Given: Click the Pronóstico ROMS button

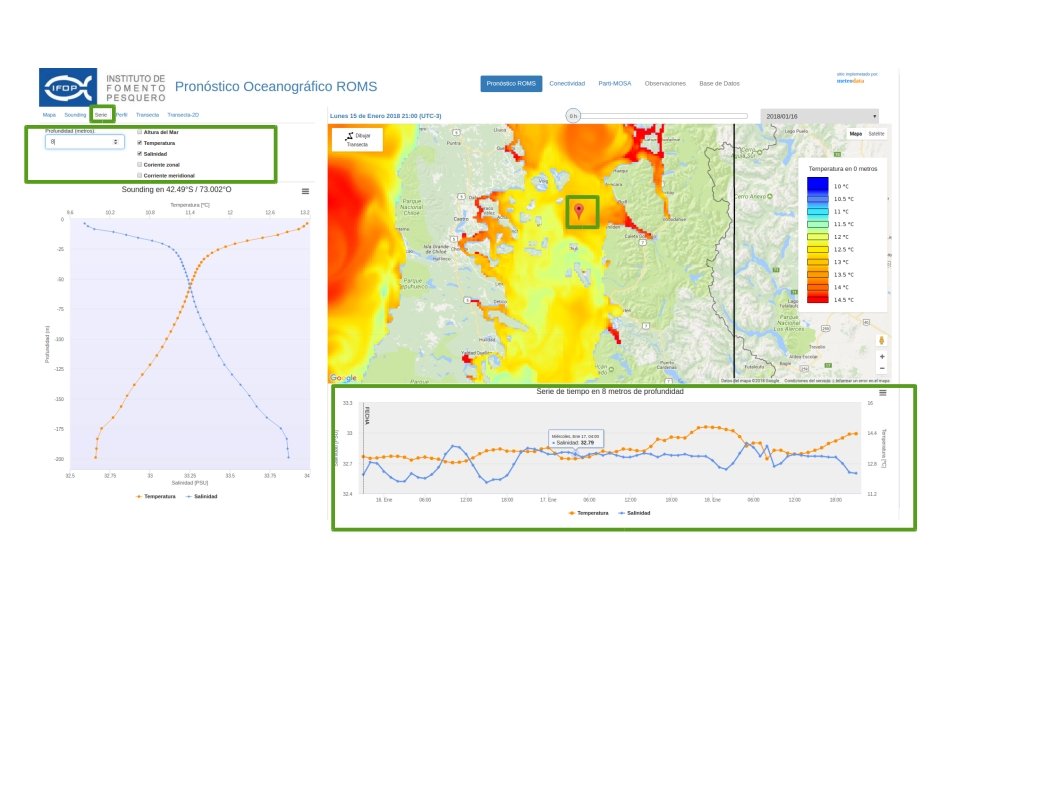Looking at the screenshot, I should click(x=511, y=84).
